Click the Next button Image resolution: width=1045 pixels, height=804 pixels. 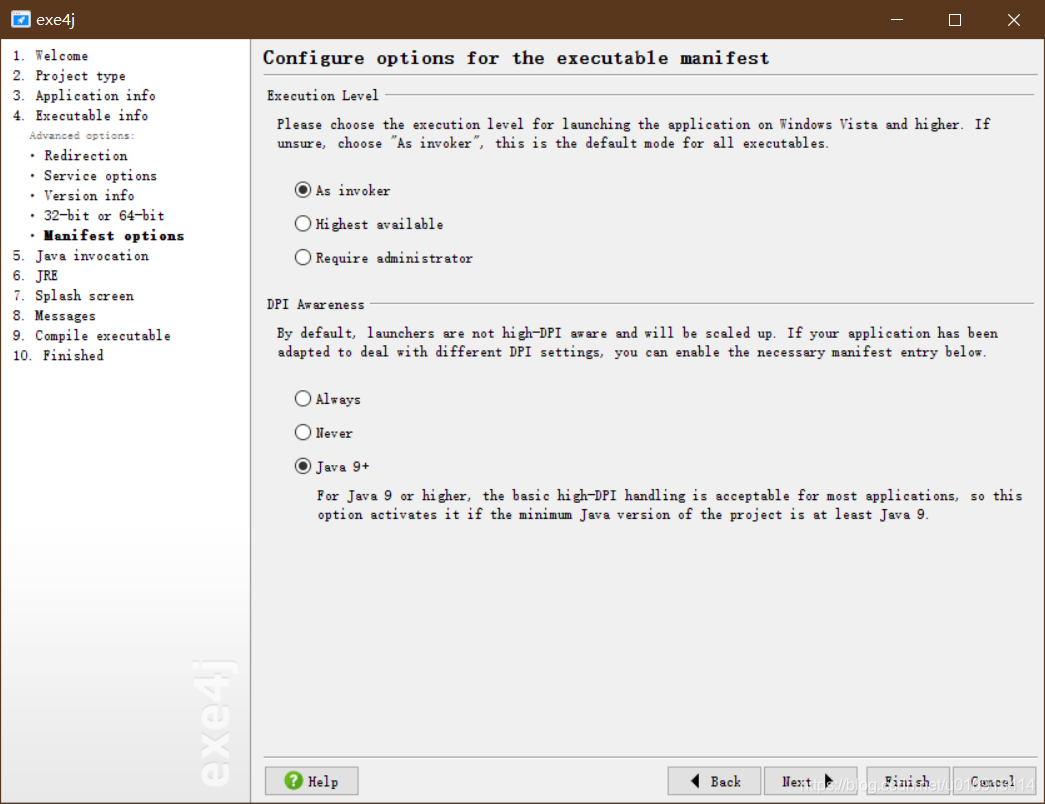[810, 781]
